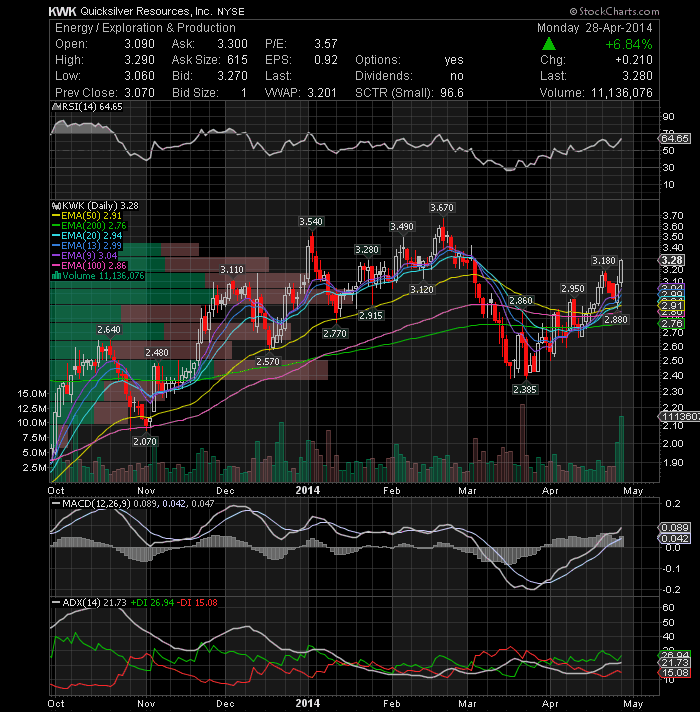Click the Volume 11,136,076 legend entry

coord(99,276)
